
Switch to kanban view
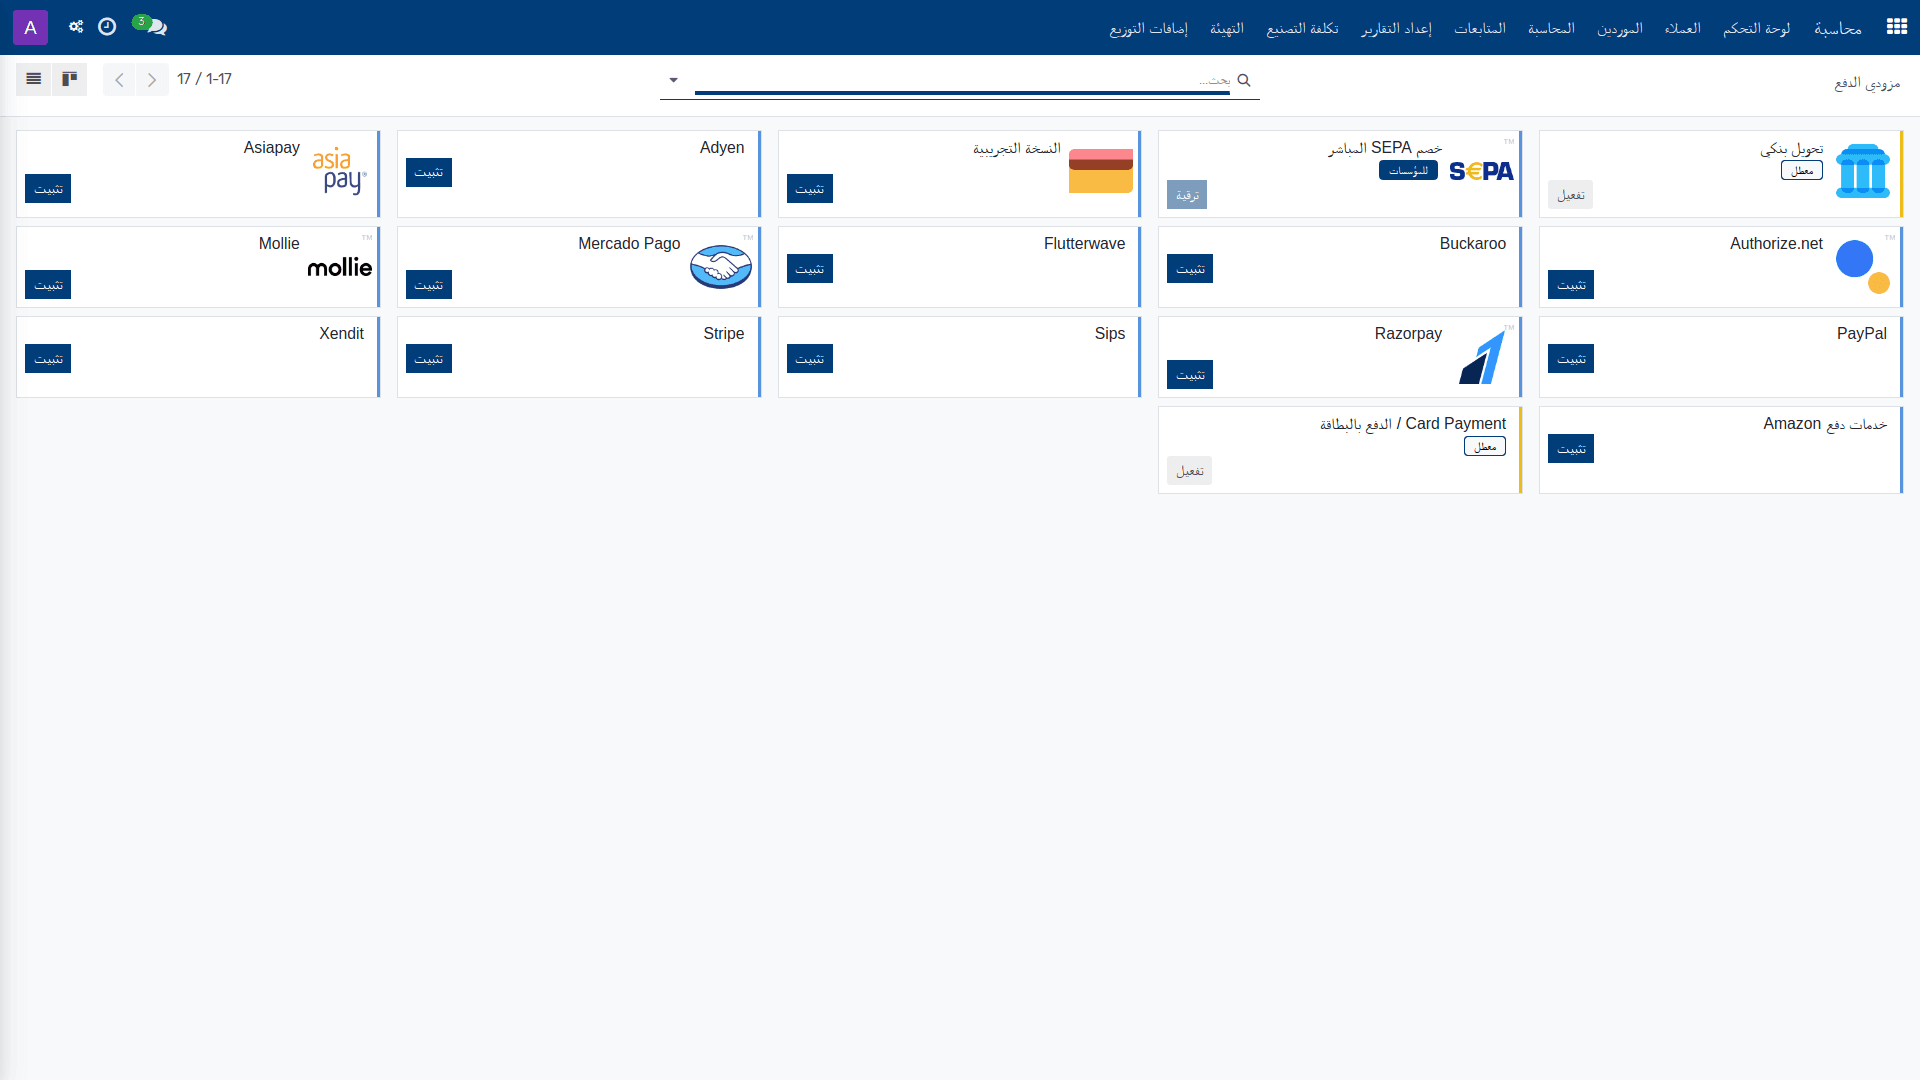point(70,79)
